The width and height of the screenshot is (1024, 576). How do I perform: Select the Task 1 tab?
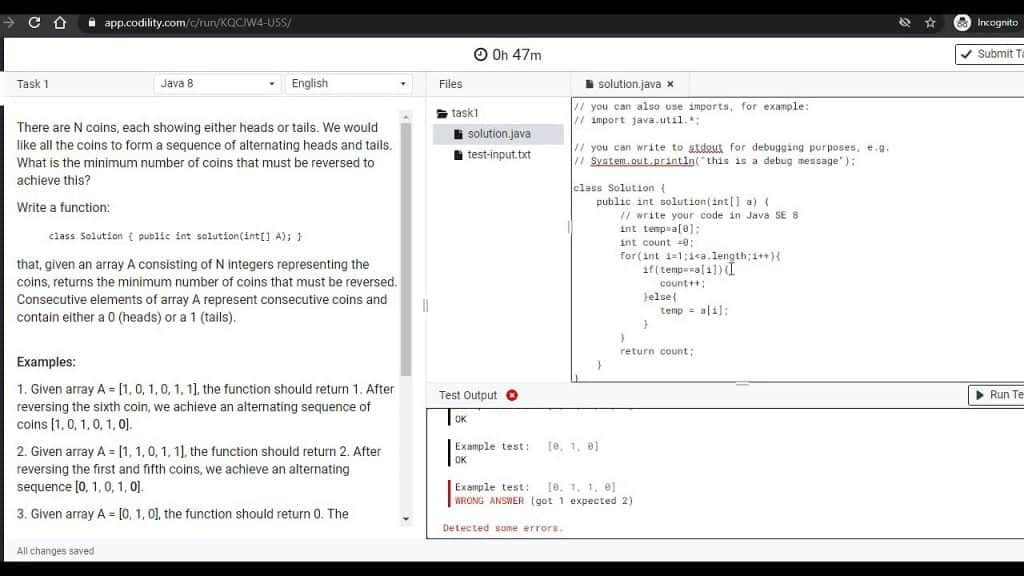(33, 84)
